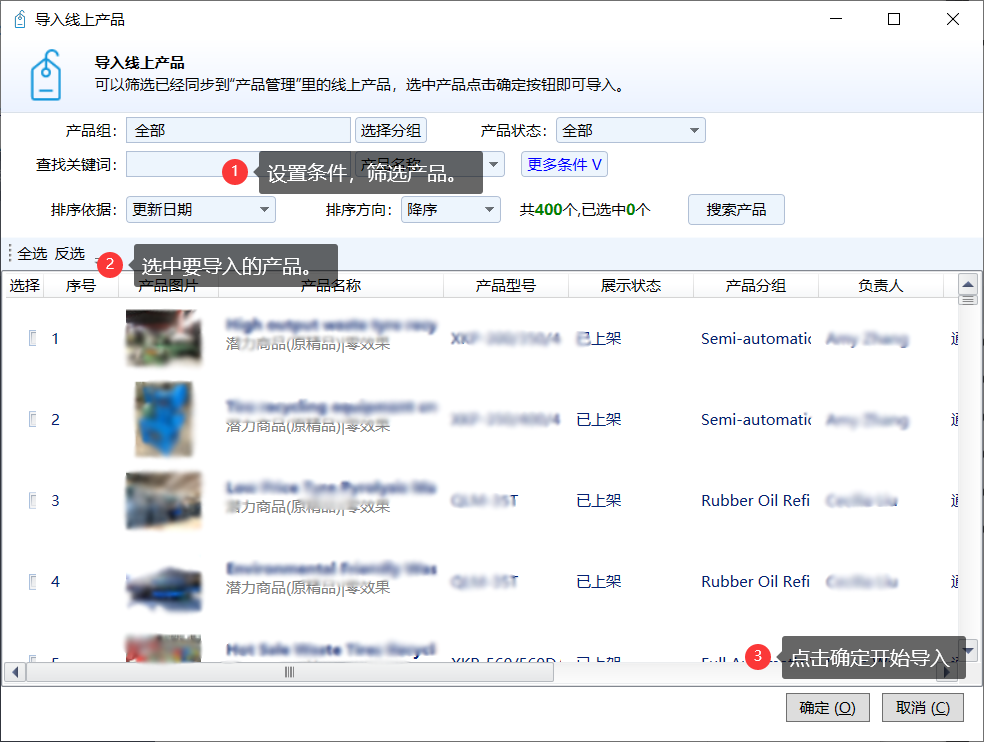
Task: Confirm import with 确定 button
Action: 827,708
